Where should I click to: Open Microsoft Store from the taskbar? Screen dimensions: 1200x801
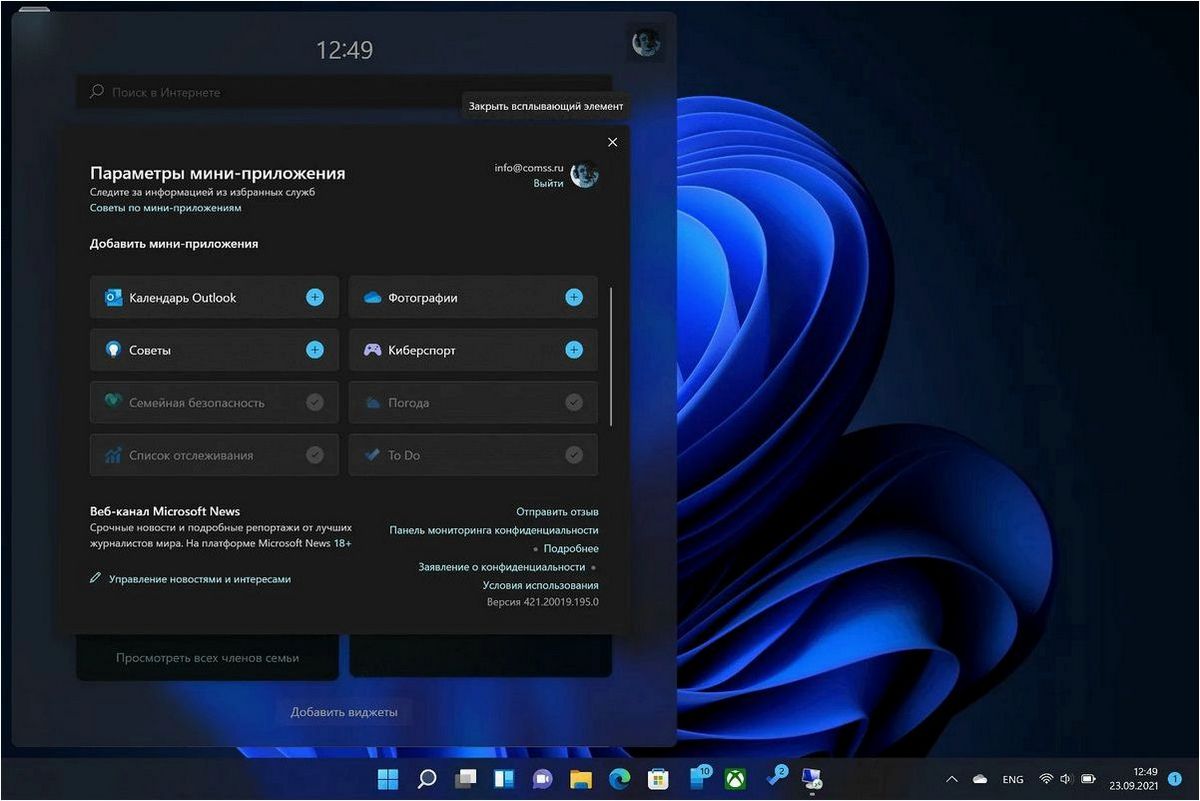coord(657,779)
